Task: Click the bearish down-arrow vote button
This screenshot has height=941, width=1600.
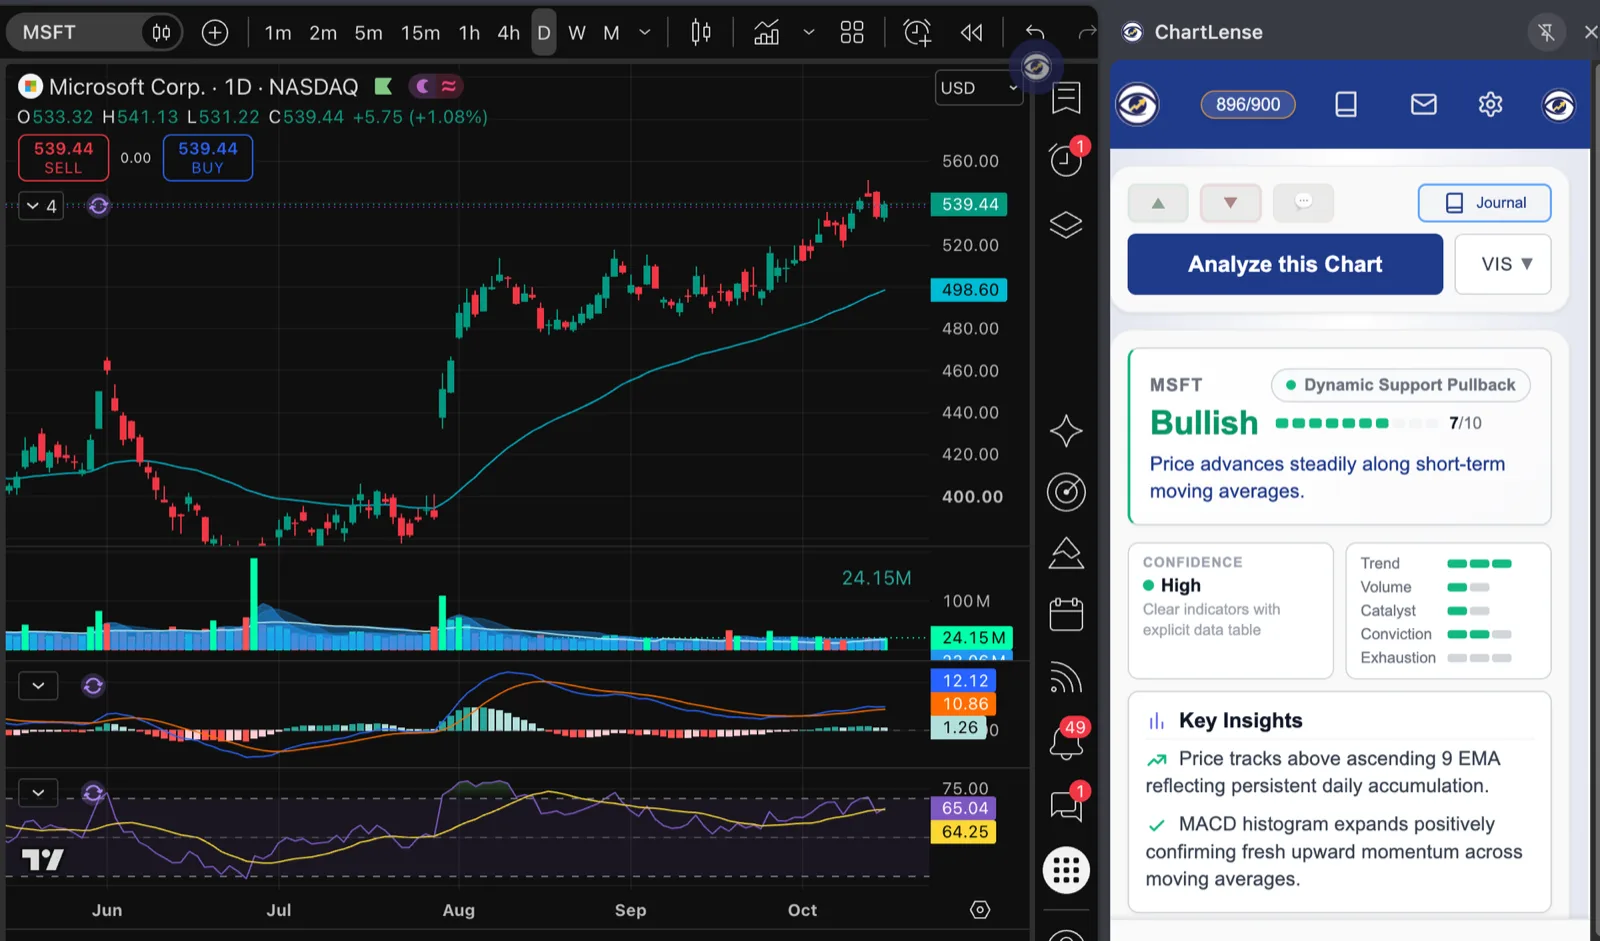Action: 1230,203
